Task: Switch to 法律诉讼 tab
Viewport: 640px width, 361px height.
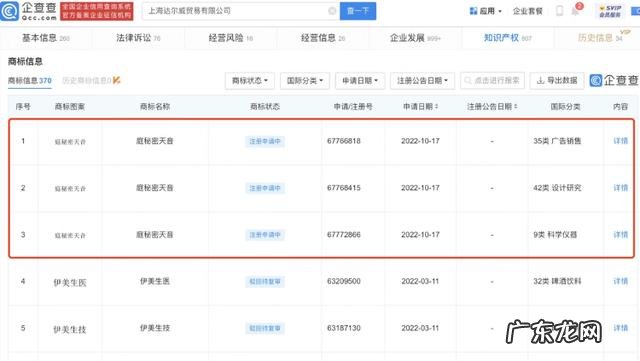Action: pyautogui.click(x=138, y=38)
